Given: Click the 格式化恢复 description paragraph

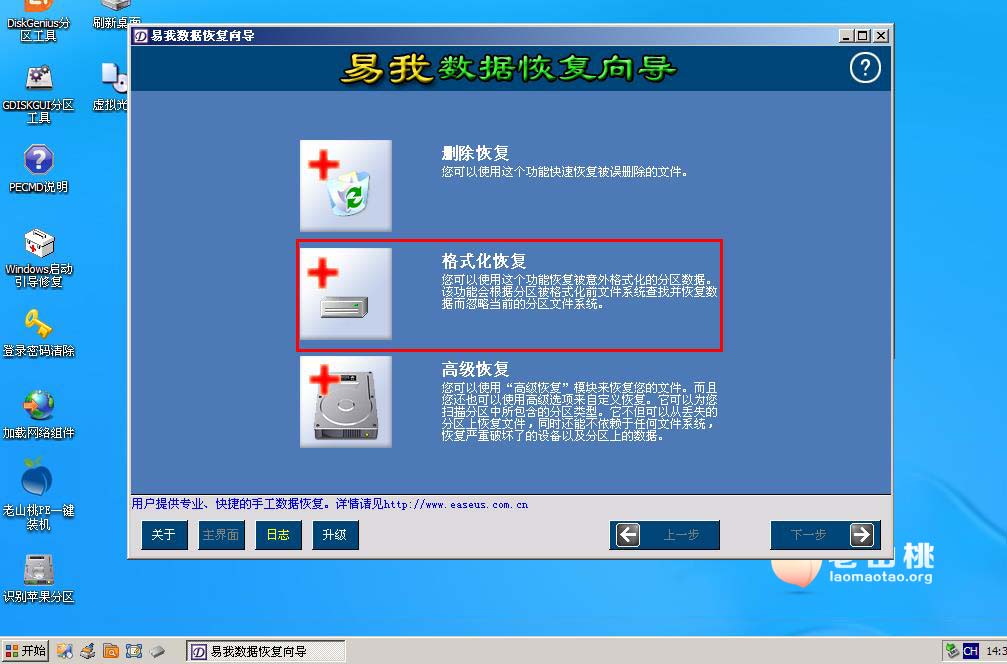Looking at the screenshot, I should 579,292.
